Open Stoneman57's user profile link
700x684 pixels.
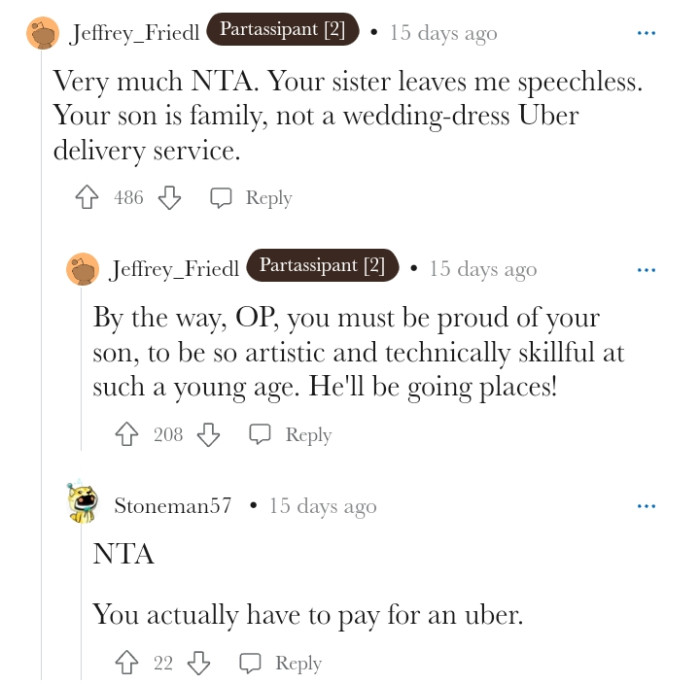[x=172, y=506]
